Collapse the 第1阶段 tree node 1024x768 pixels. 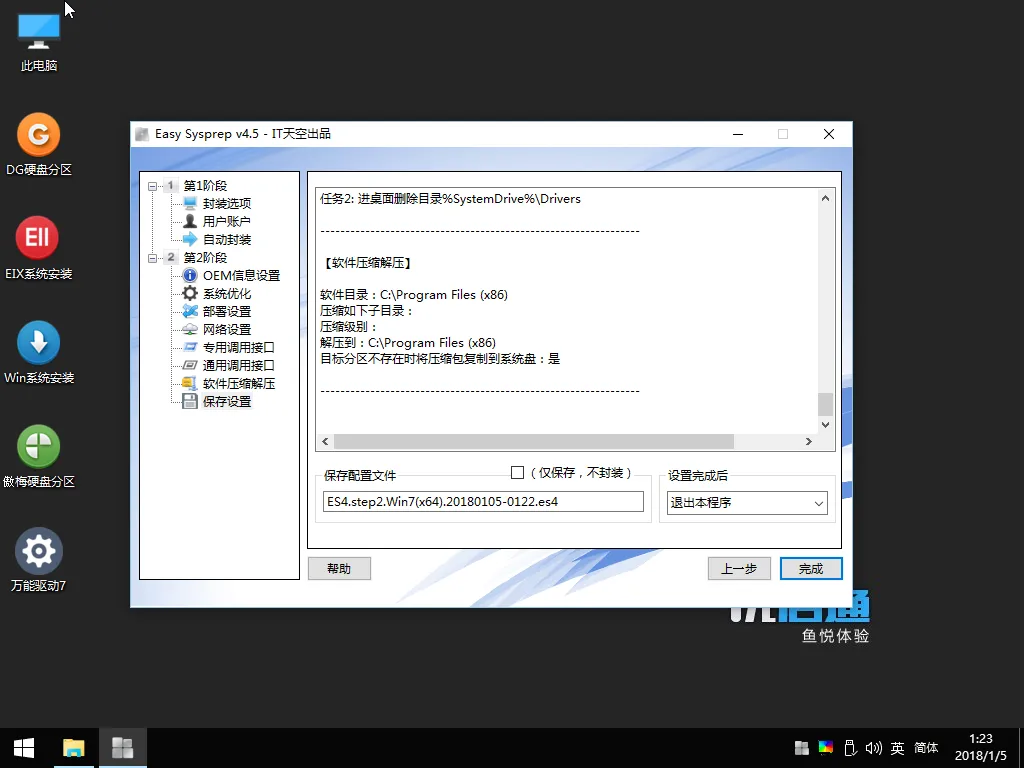click(x=152, y=185)
